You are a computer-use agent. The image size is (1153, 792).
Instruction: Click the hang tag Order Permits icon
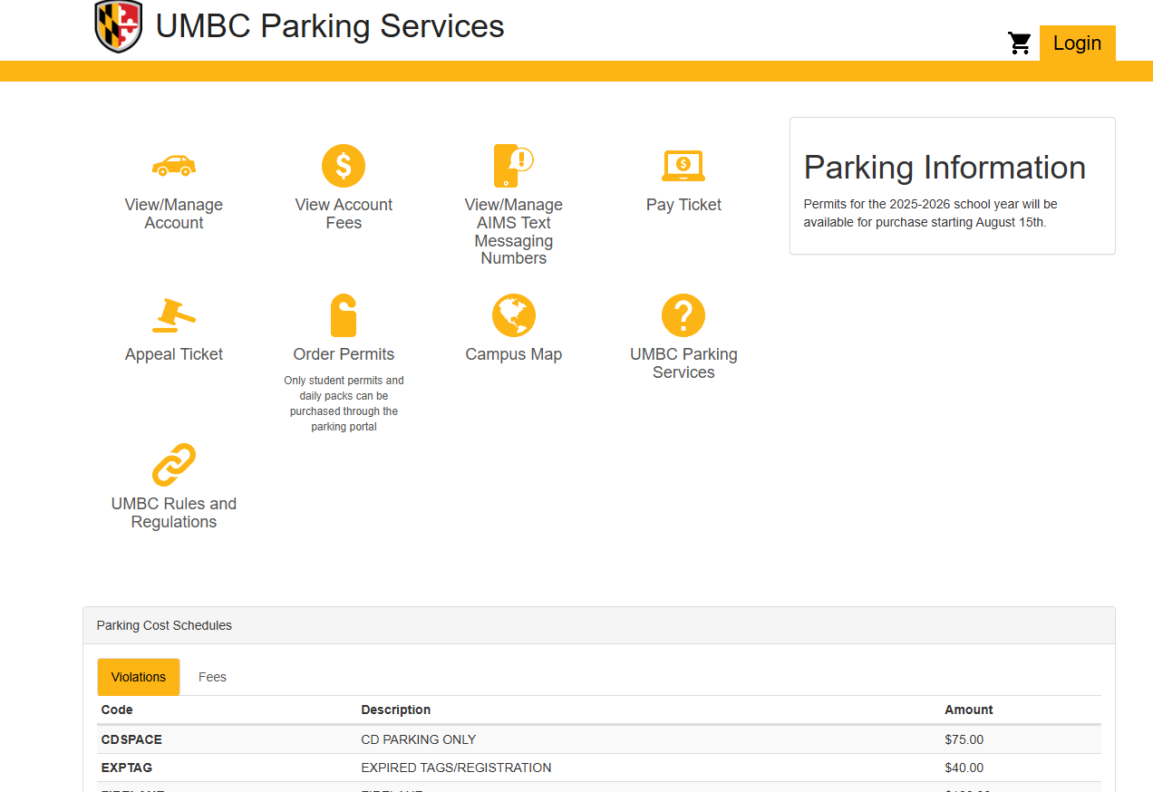[343, 315]
